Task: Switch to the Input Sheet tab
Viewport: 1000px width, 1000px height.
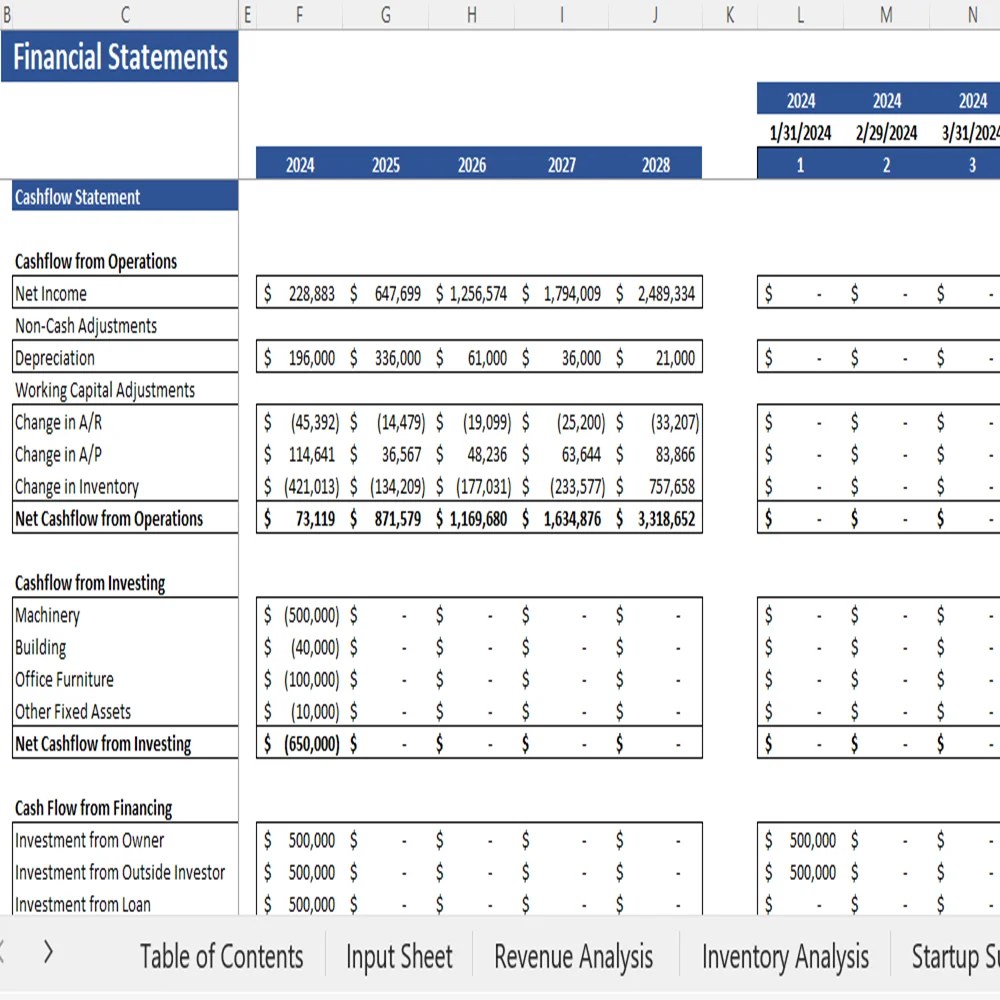Action: [x=399, y=956]
